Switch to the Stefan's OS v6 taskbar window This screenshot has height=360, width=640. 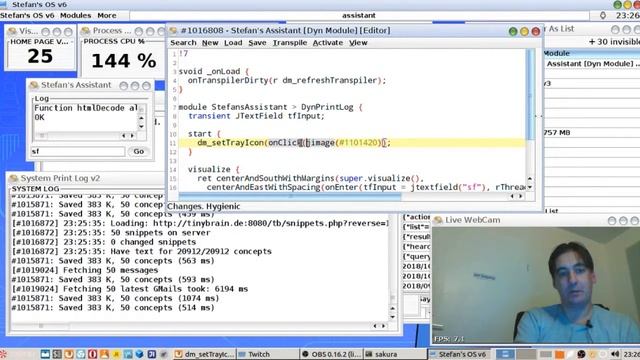(459, 354)
